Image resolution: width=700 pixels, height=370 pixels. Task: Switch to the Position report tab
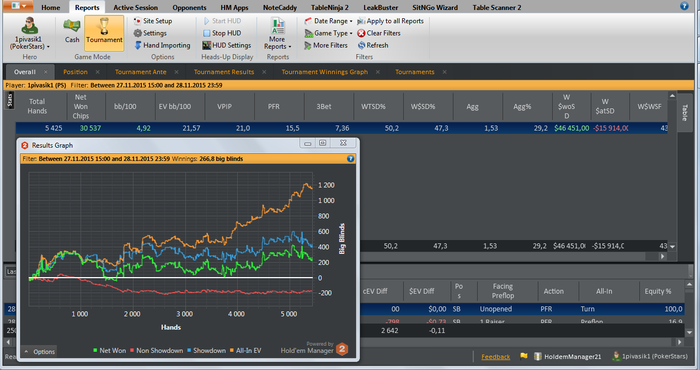75,72
